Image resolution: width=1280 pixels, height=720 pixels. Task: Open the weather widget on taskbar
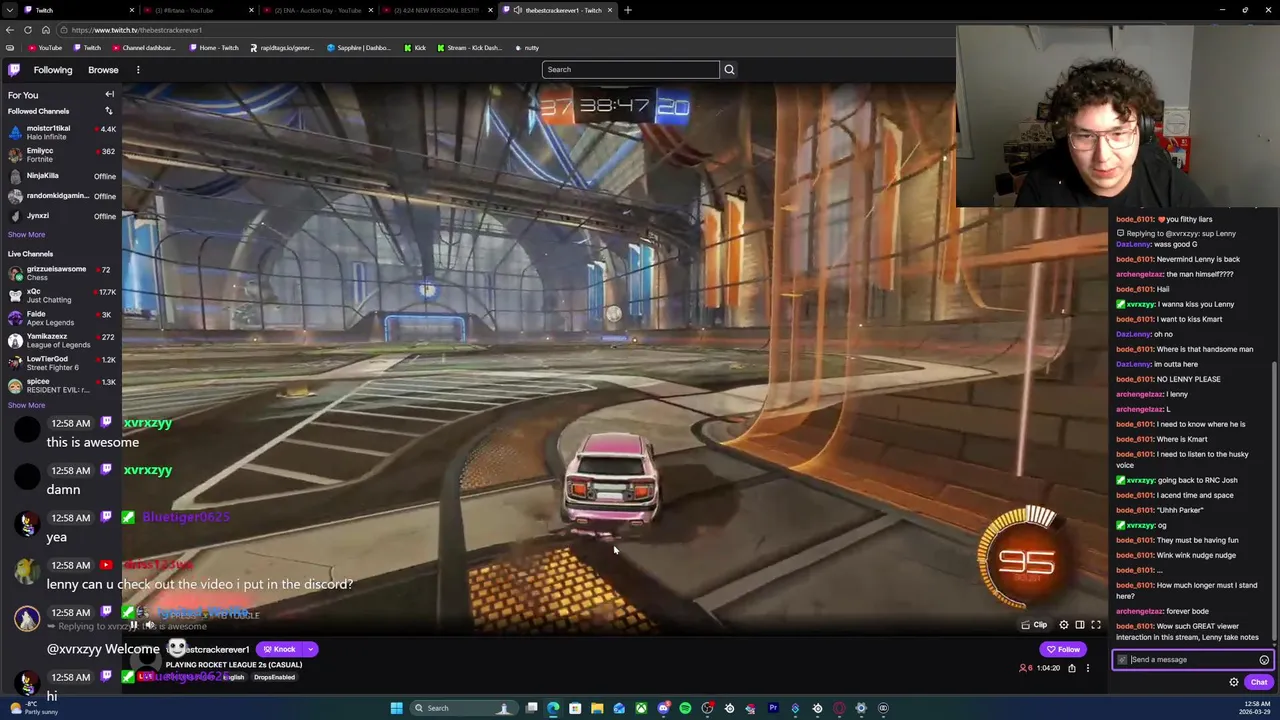pos(35,708)
